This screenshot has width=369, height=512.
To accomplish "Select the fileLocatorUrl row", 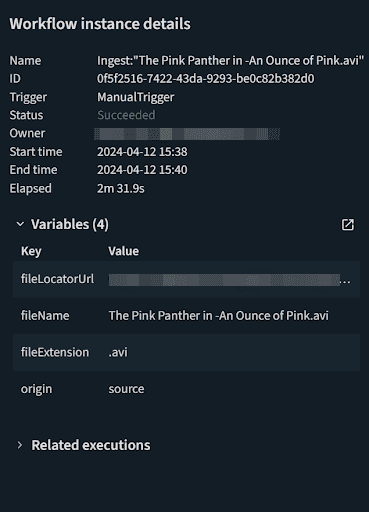I will pos(186,279).
